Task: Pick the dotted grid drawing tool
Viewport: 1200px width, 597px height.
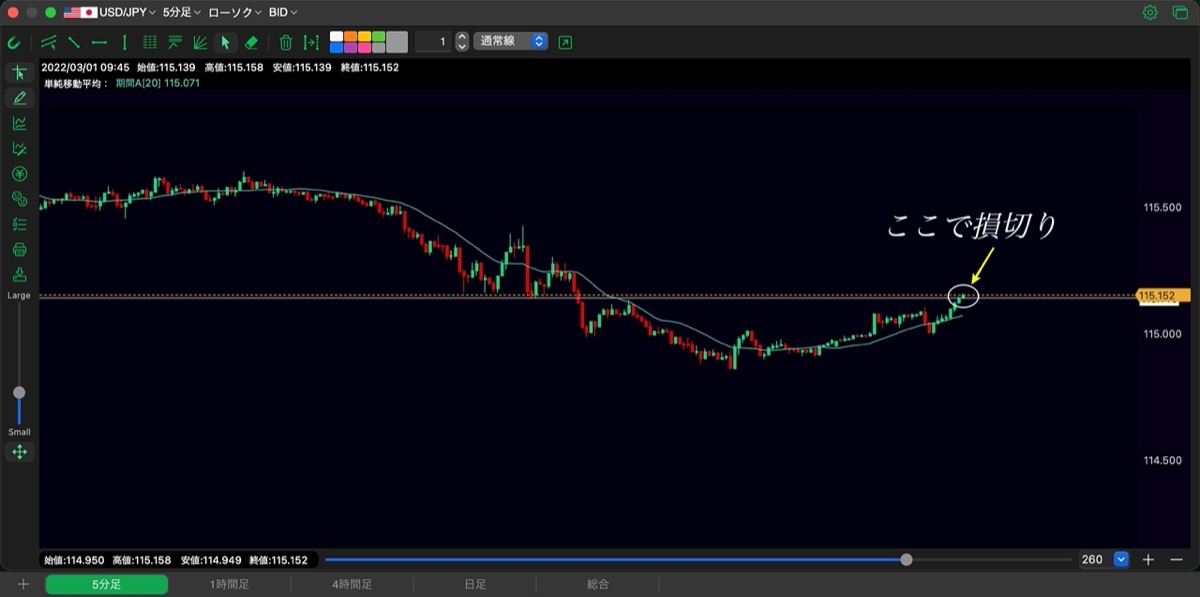Action: [x=150, y=42]
